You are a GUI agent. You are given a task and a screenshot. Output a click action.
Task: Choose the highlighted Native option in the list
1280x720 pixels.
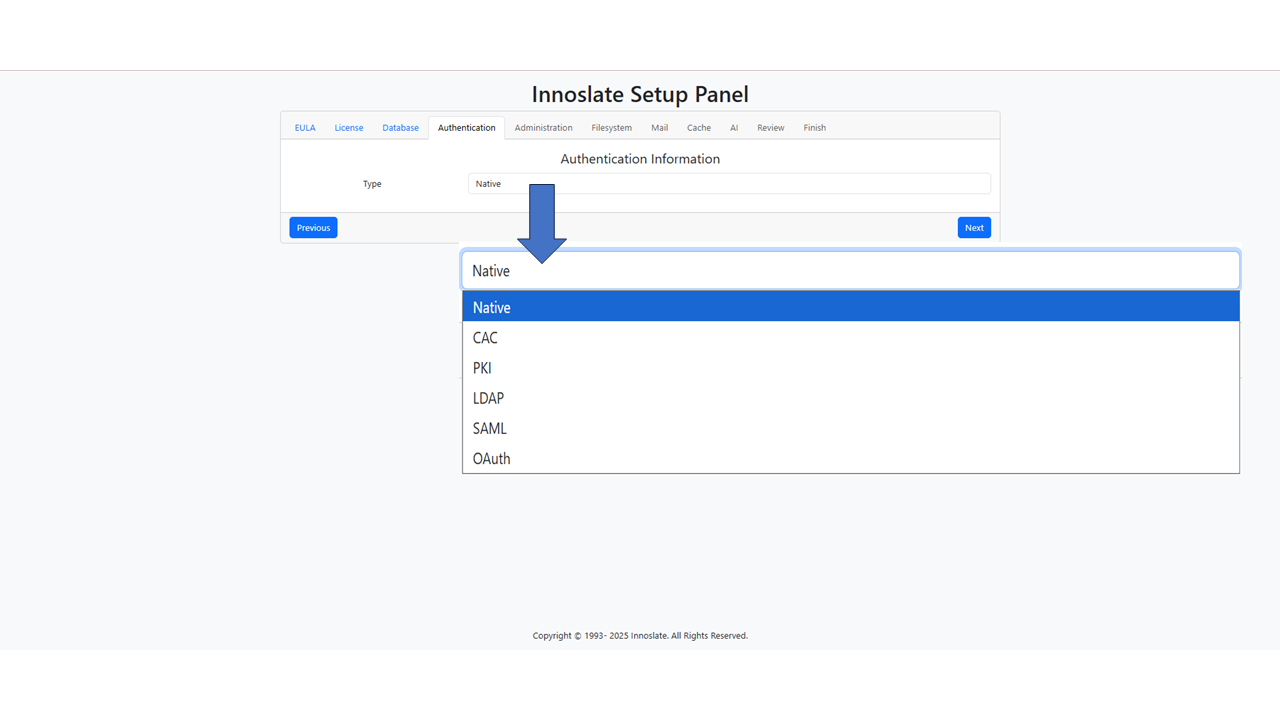click(x=851, y=307)
